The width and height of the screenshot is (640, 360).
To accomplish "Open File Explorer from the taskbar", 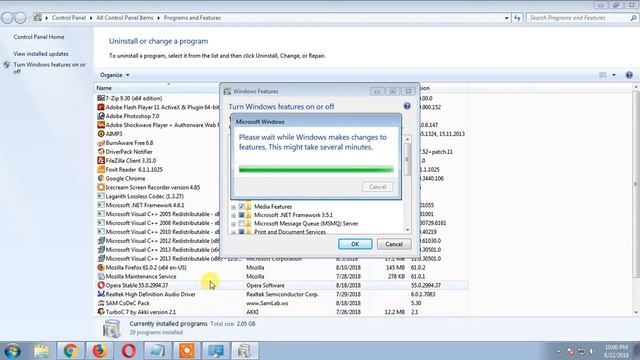I will (x=41, y=351).
